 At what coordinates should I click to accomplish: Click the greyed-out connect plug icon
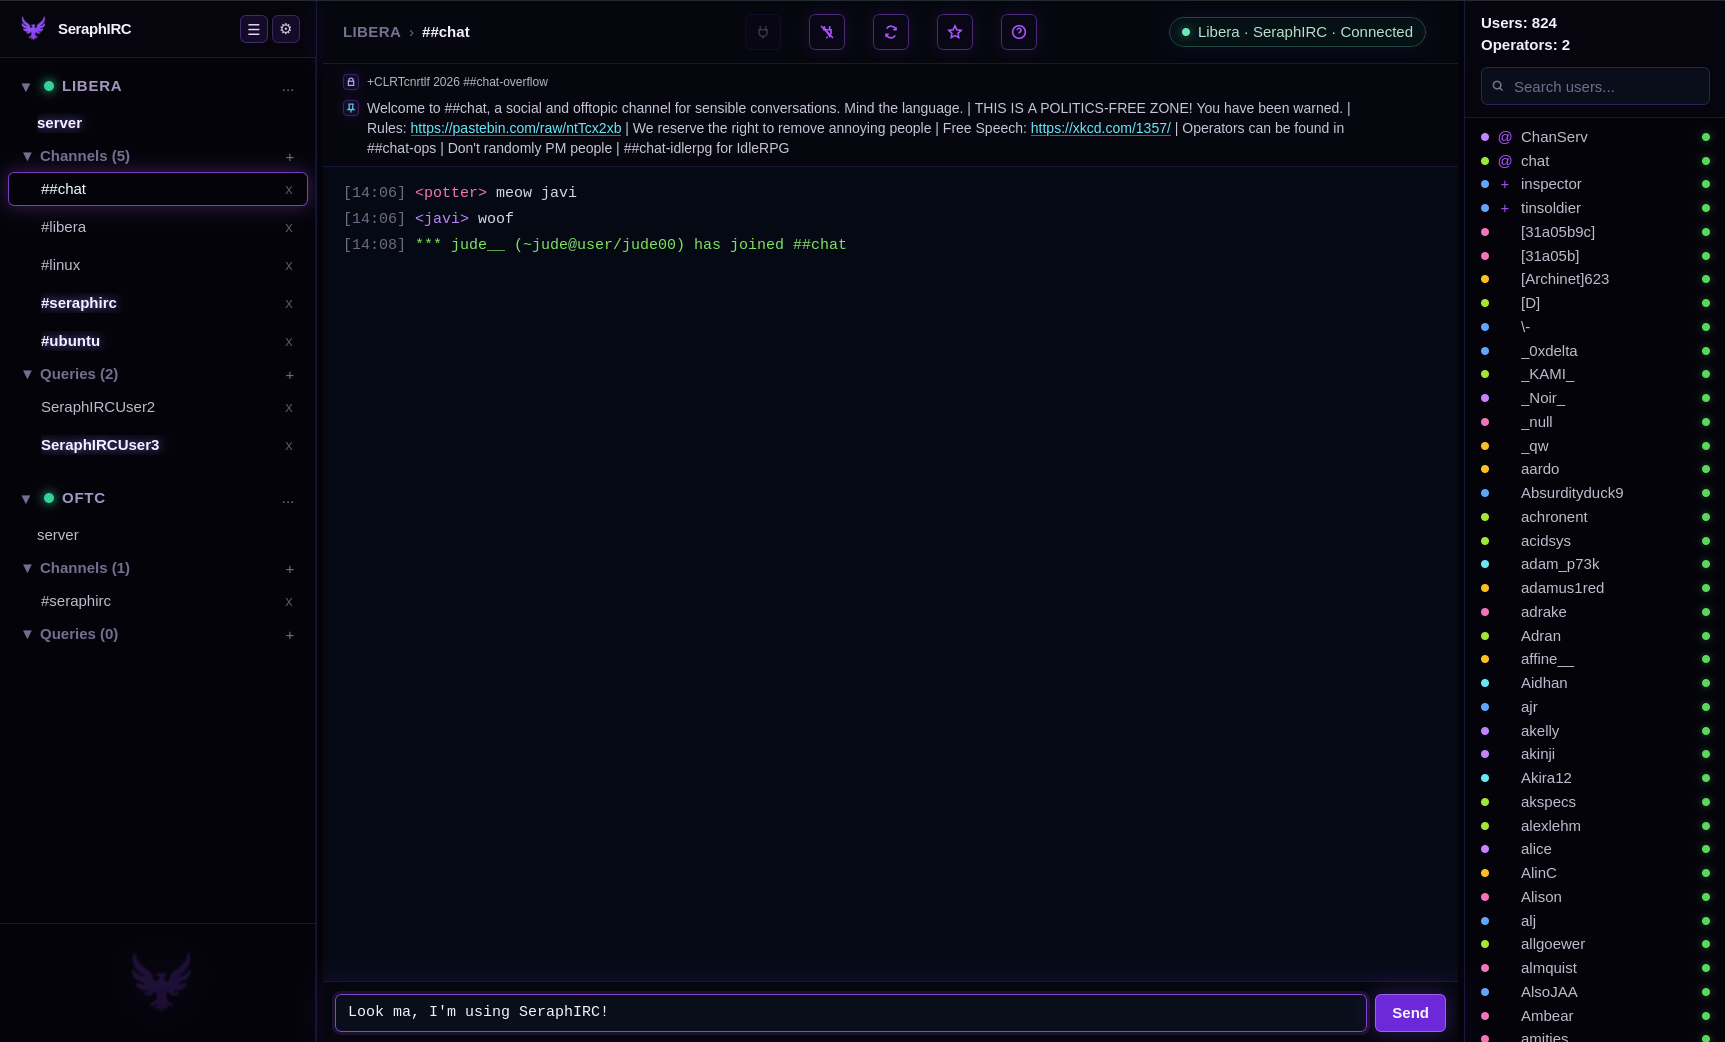click(763, 32)
